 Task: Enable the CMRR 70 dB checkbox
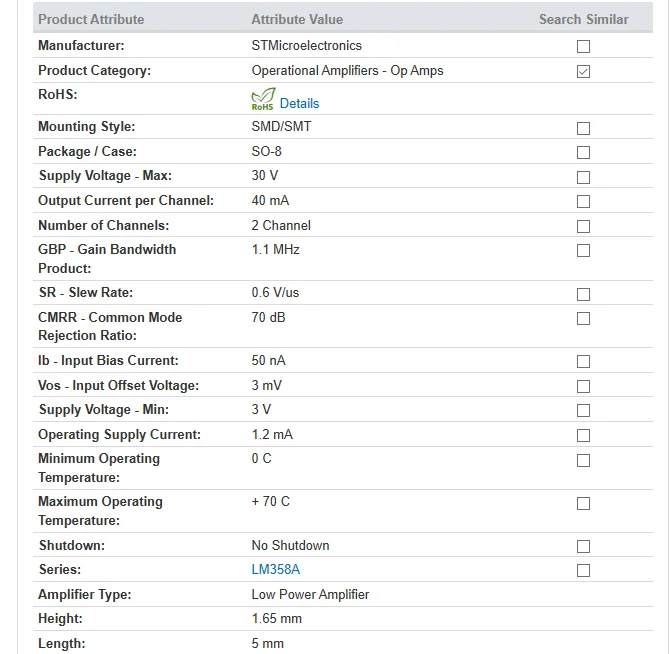pos(583,318)
